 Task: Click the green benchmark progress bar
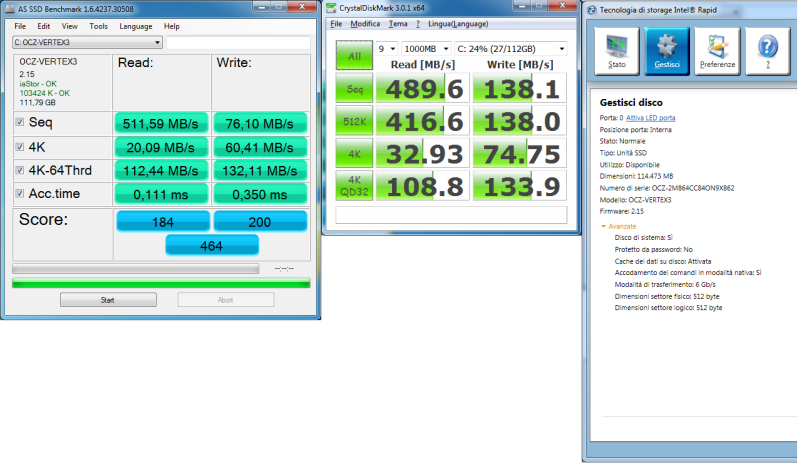(160, 283)
